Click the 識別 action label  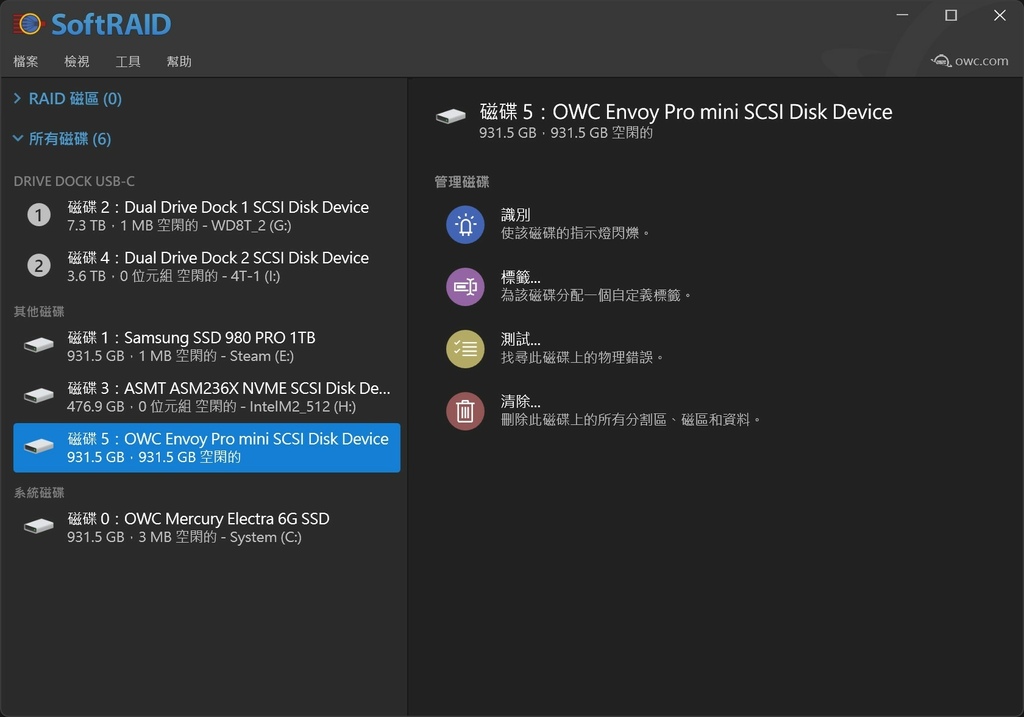click(x=515, y=215)
